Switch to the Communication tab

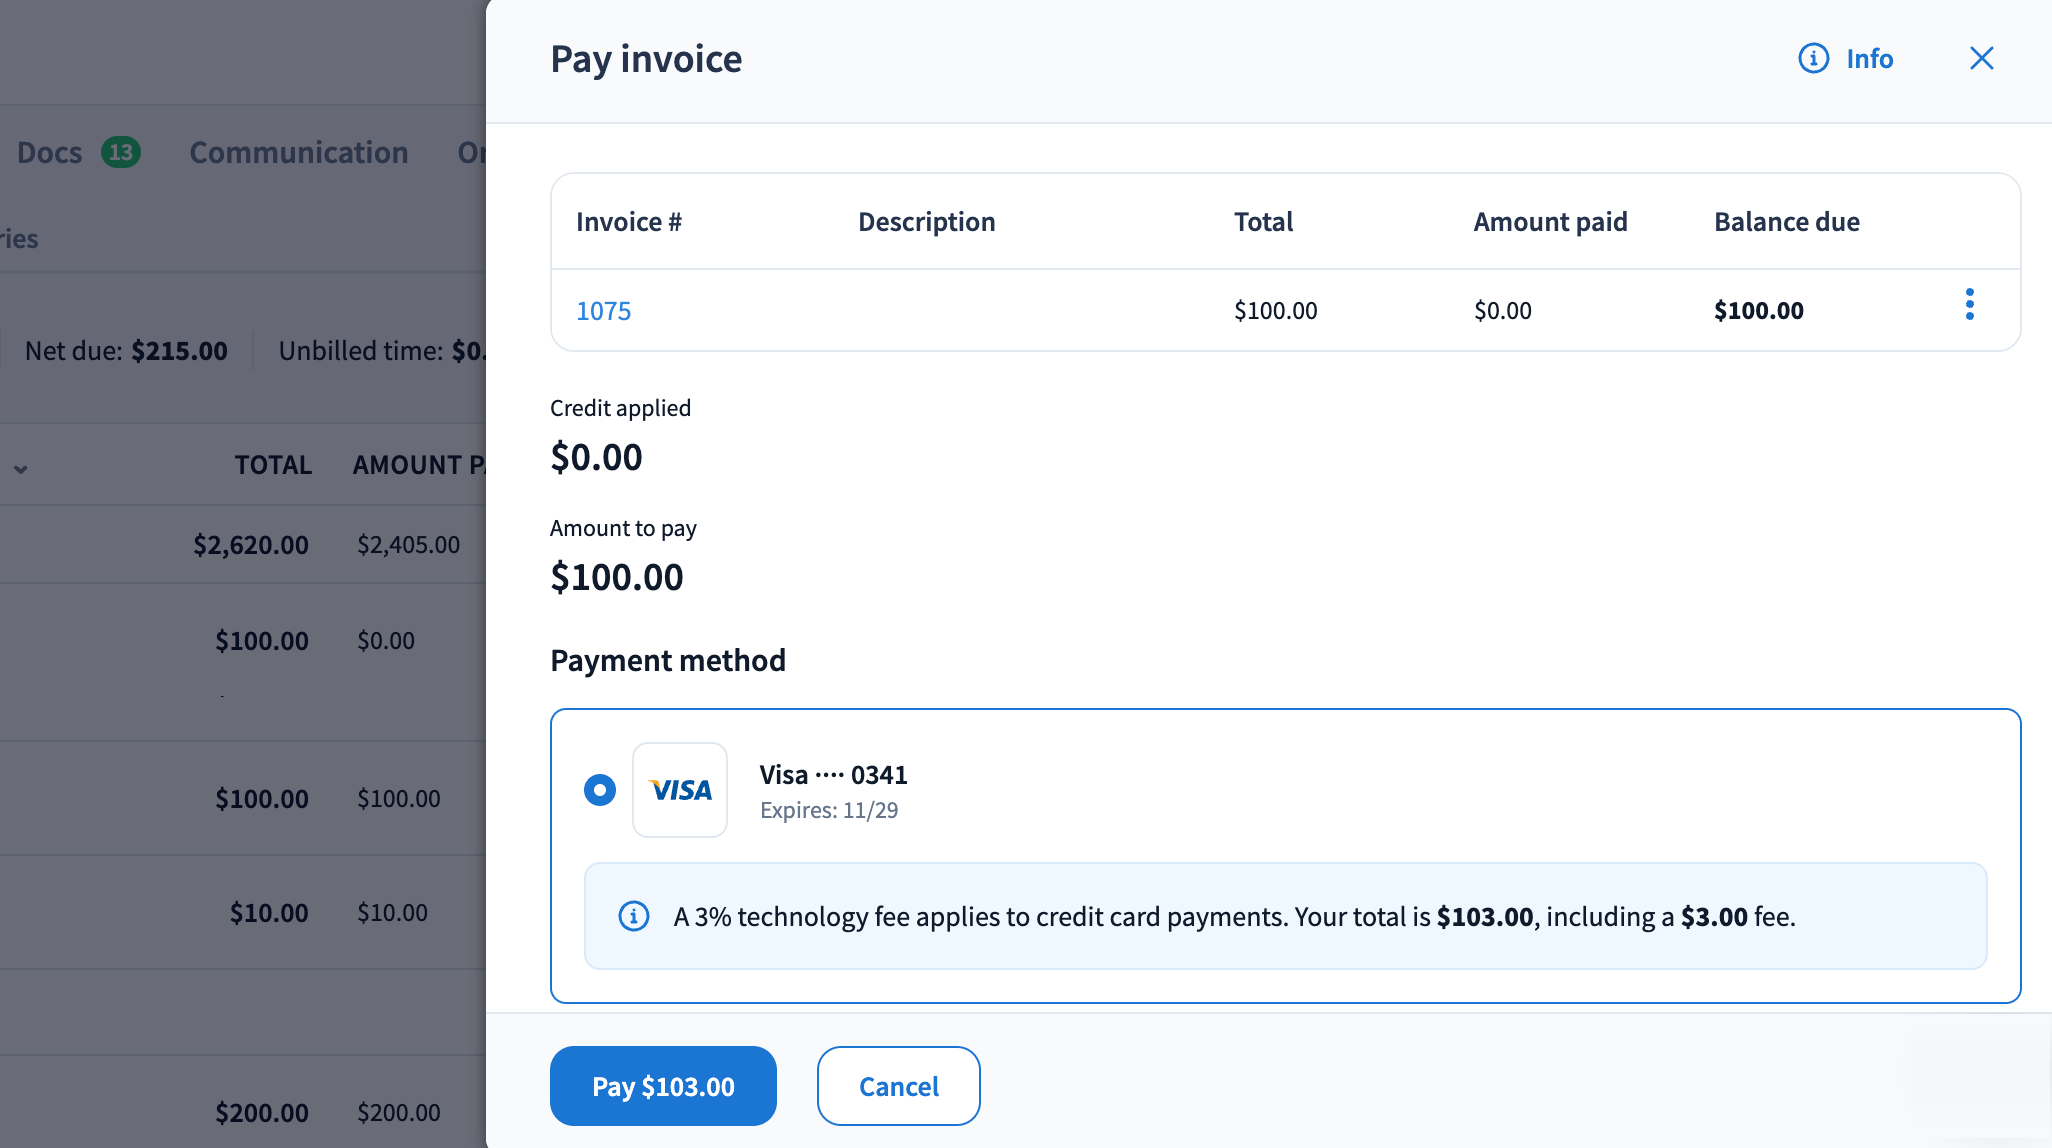tap(299, 153)
